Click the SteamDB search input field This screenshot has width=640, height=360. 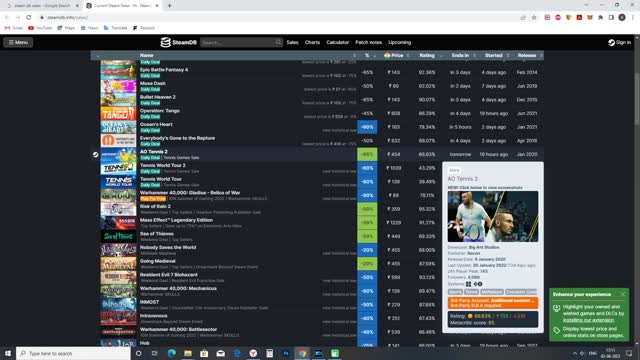238,42
